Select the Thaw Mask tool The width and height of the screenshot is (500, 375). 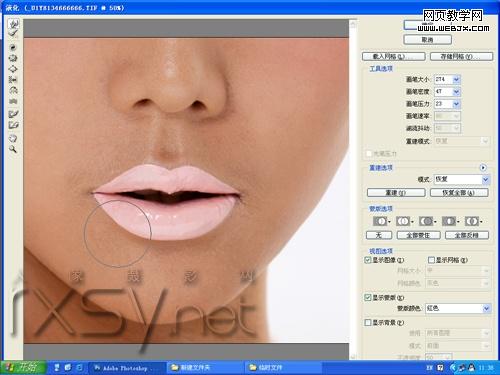[13, 125]
